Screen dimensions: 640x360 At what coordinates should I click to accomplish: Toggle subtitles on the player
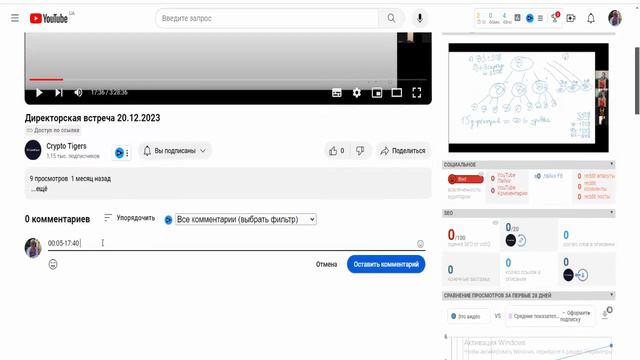337,93
